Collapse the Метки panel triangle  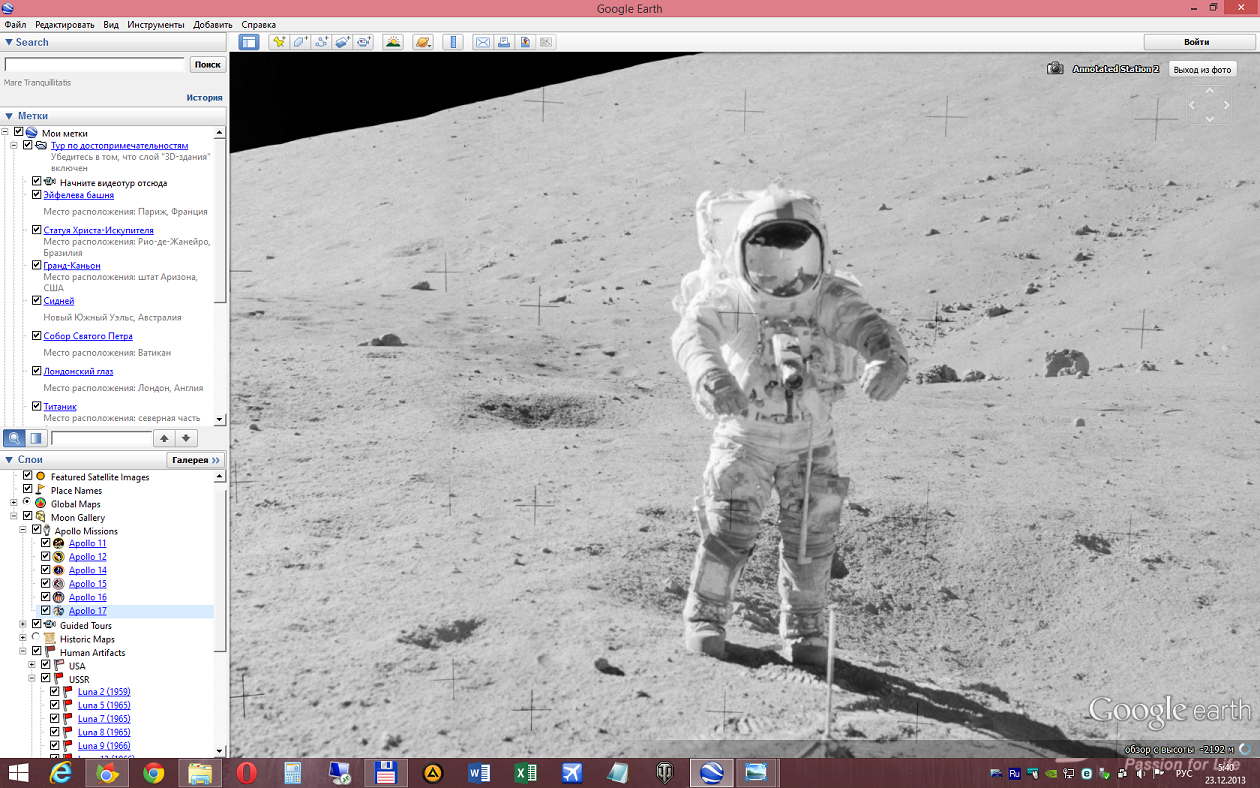8,116
